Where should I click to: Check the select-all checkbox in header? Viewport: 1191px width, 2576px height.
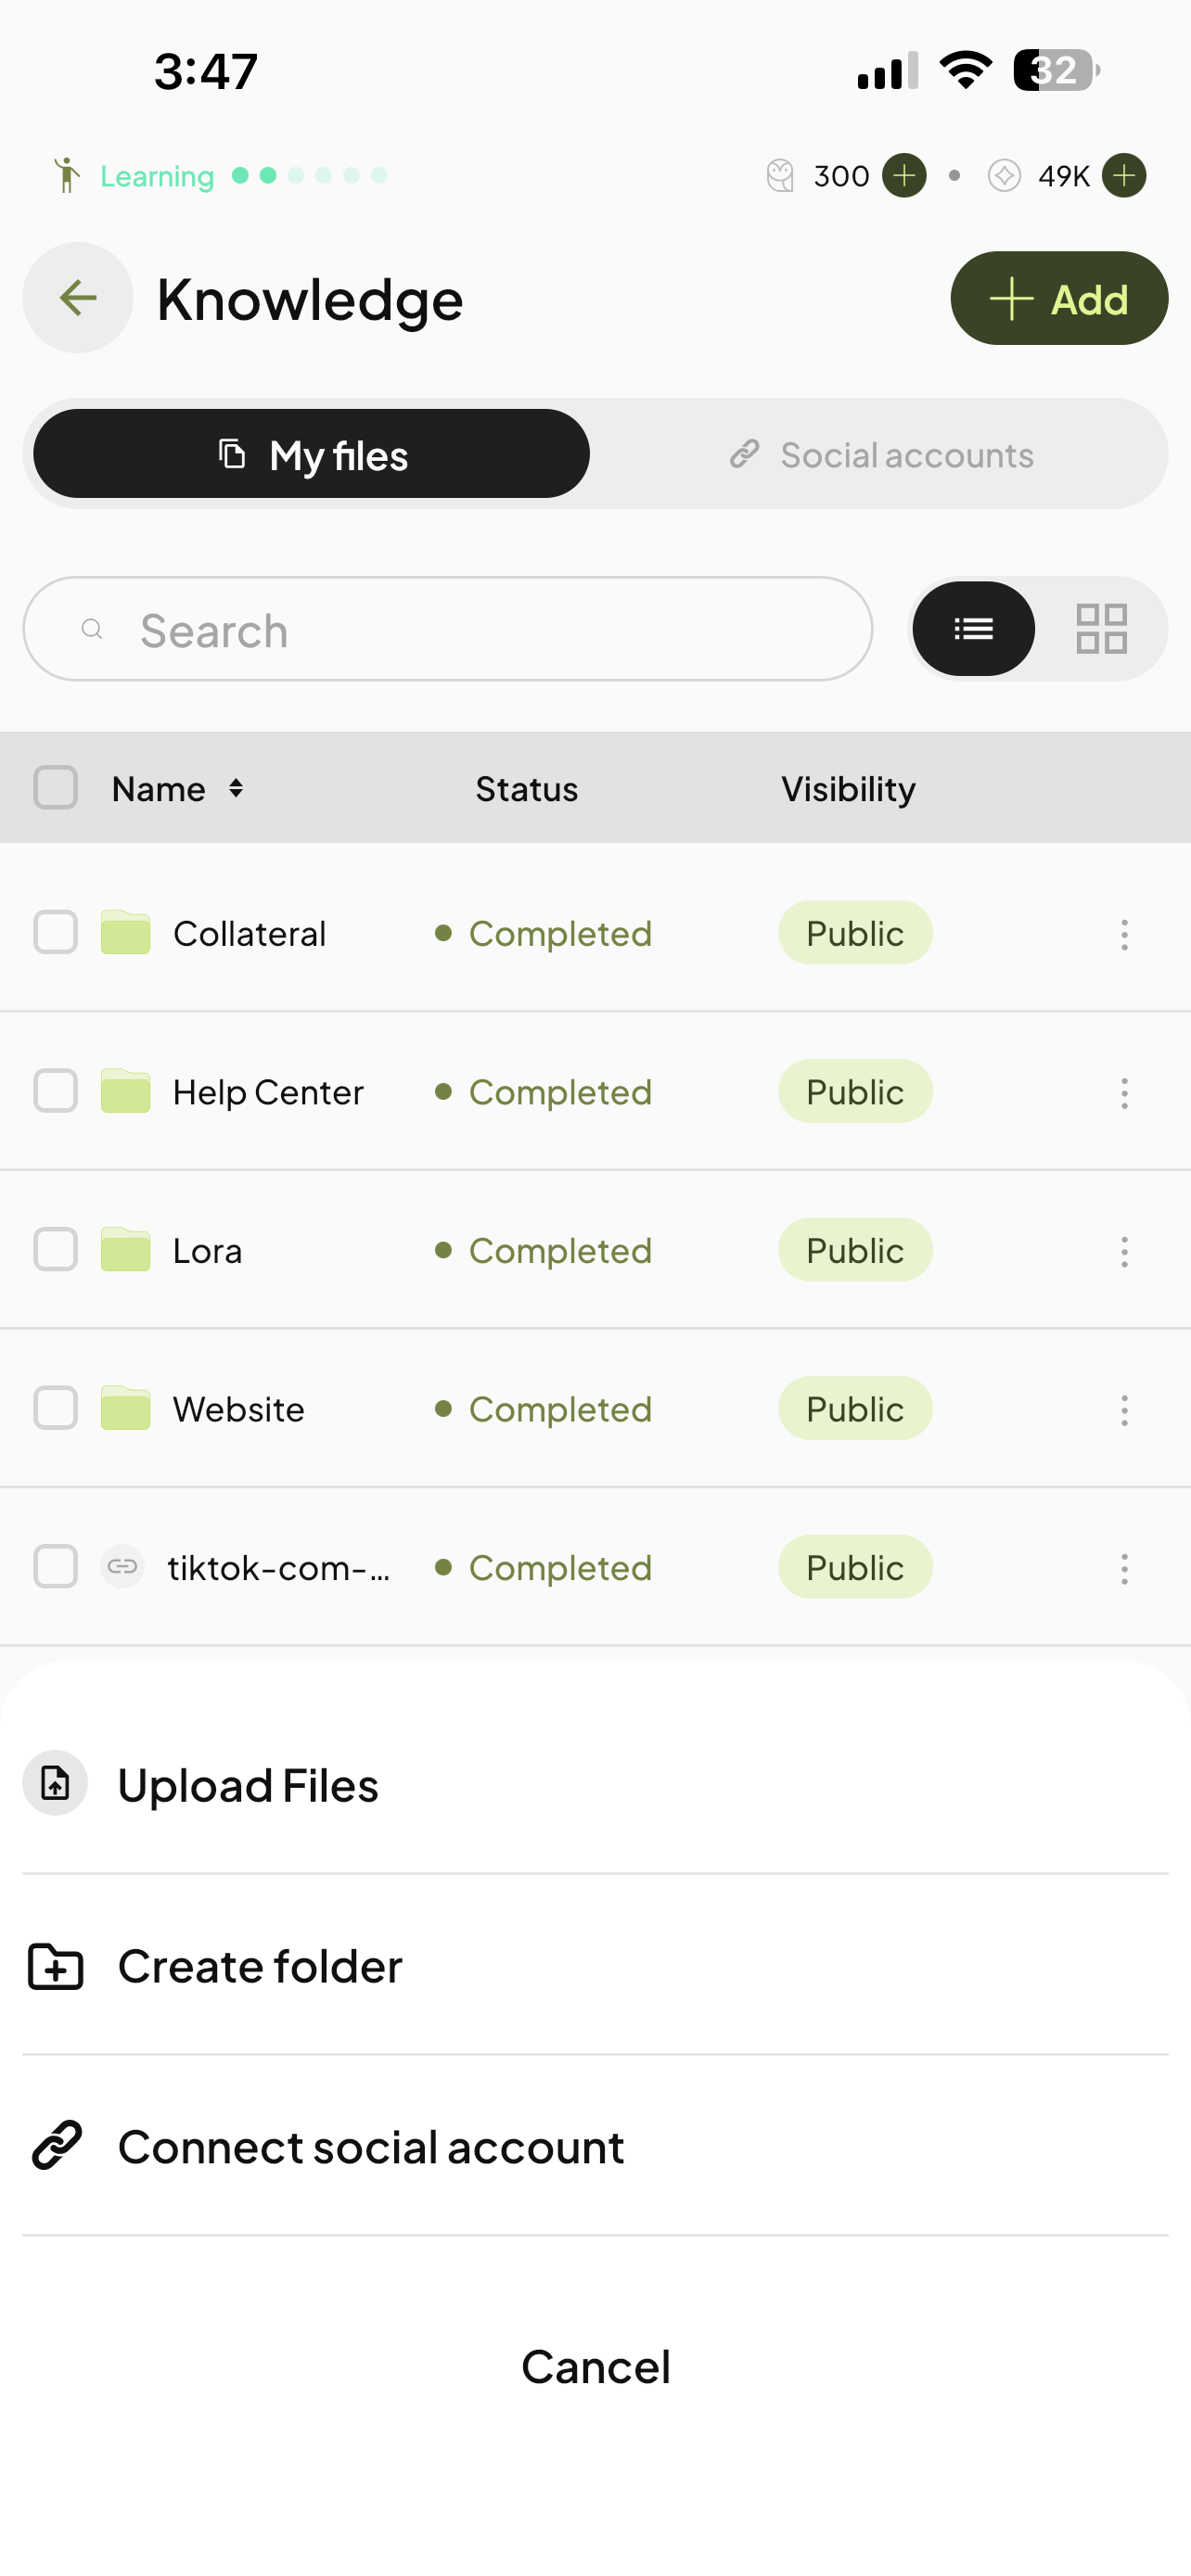point(56,788)
